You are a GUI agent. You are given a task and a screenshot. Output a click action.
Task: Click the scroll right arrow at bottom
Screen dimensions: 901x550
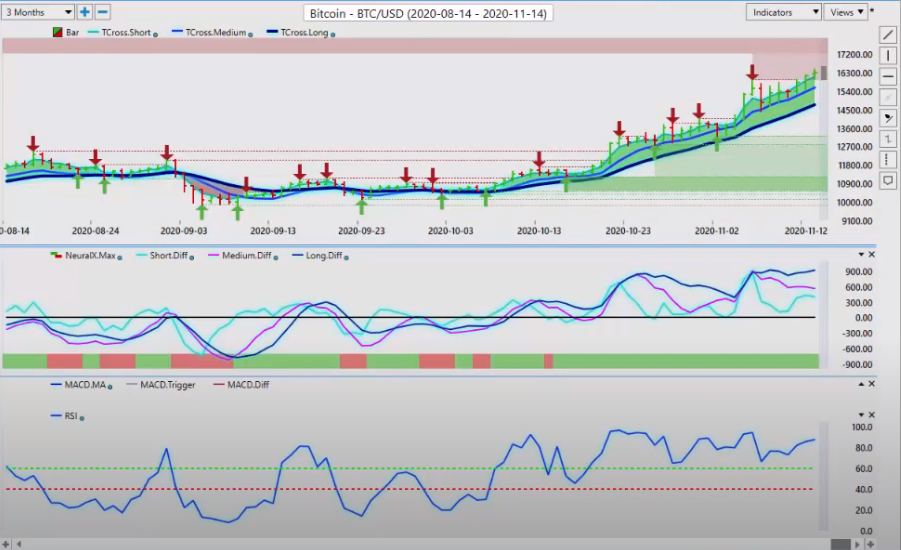857,544
